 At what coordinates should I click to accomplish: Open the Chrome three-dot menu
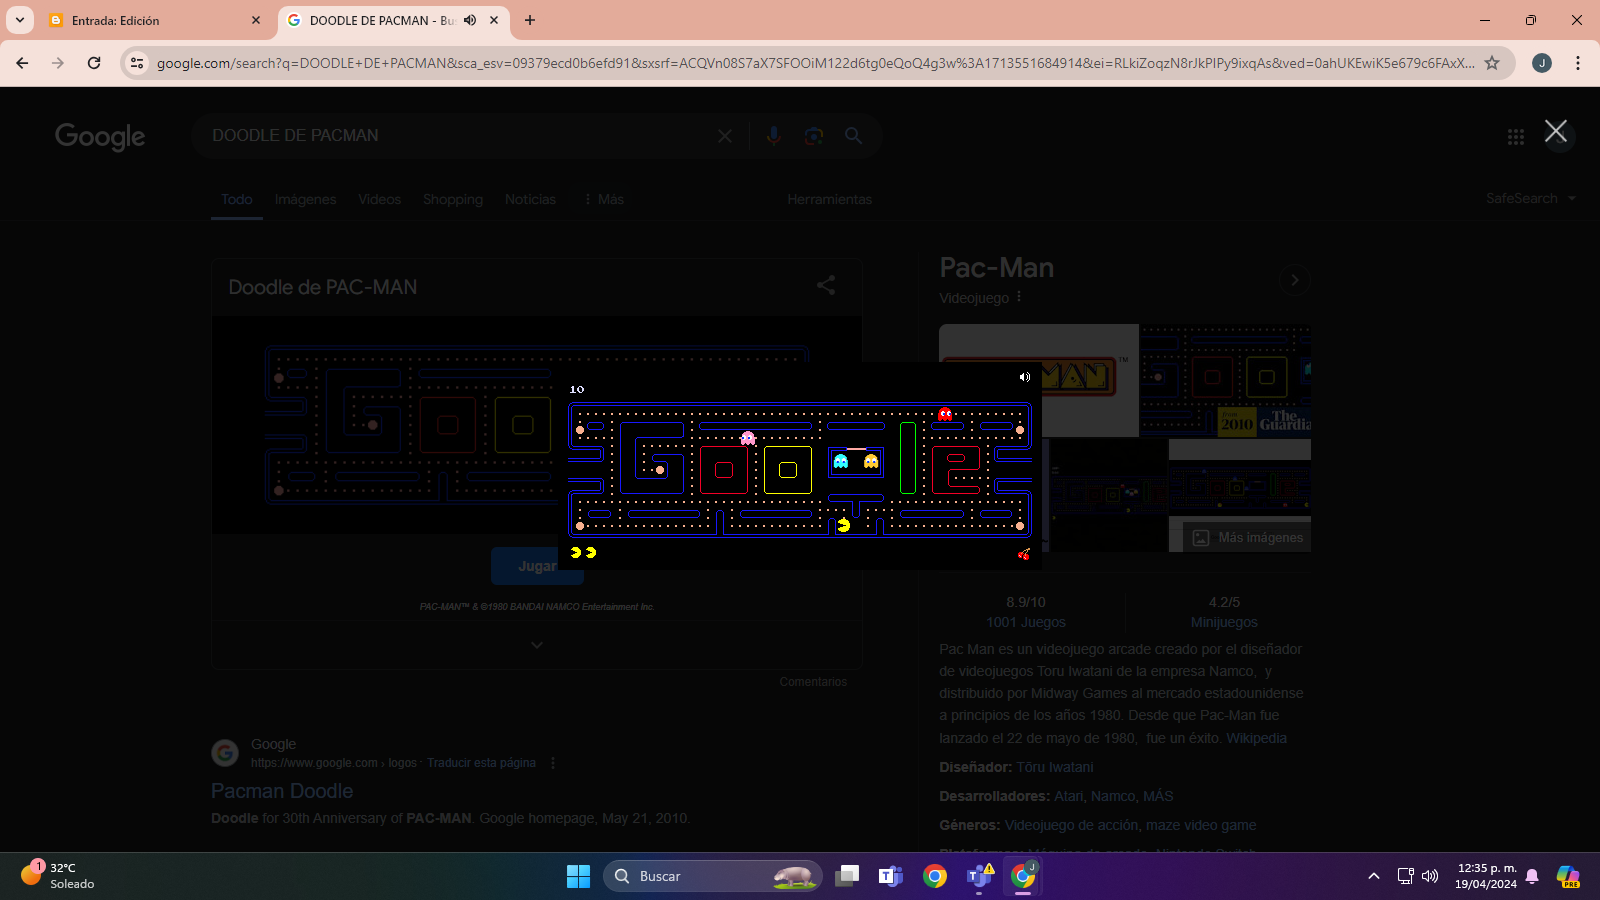pos(1578,63)
